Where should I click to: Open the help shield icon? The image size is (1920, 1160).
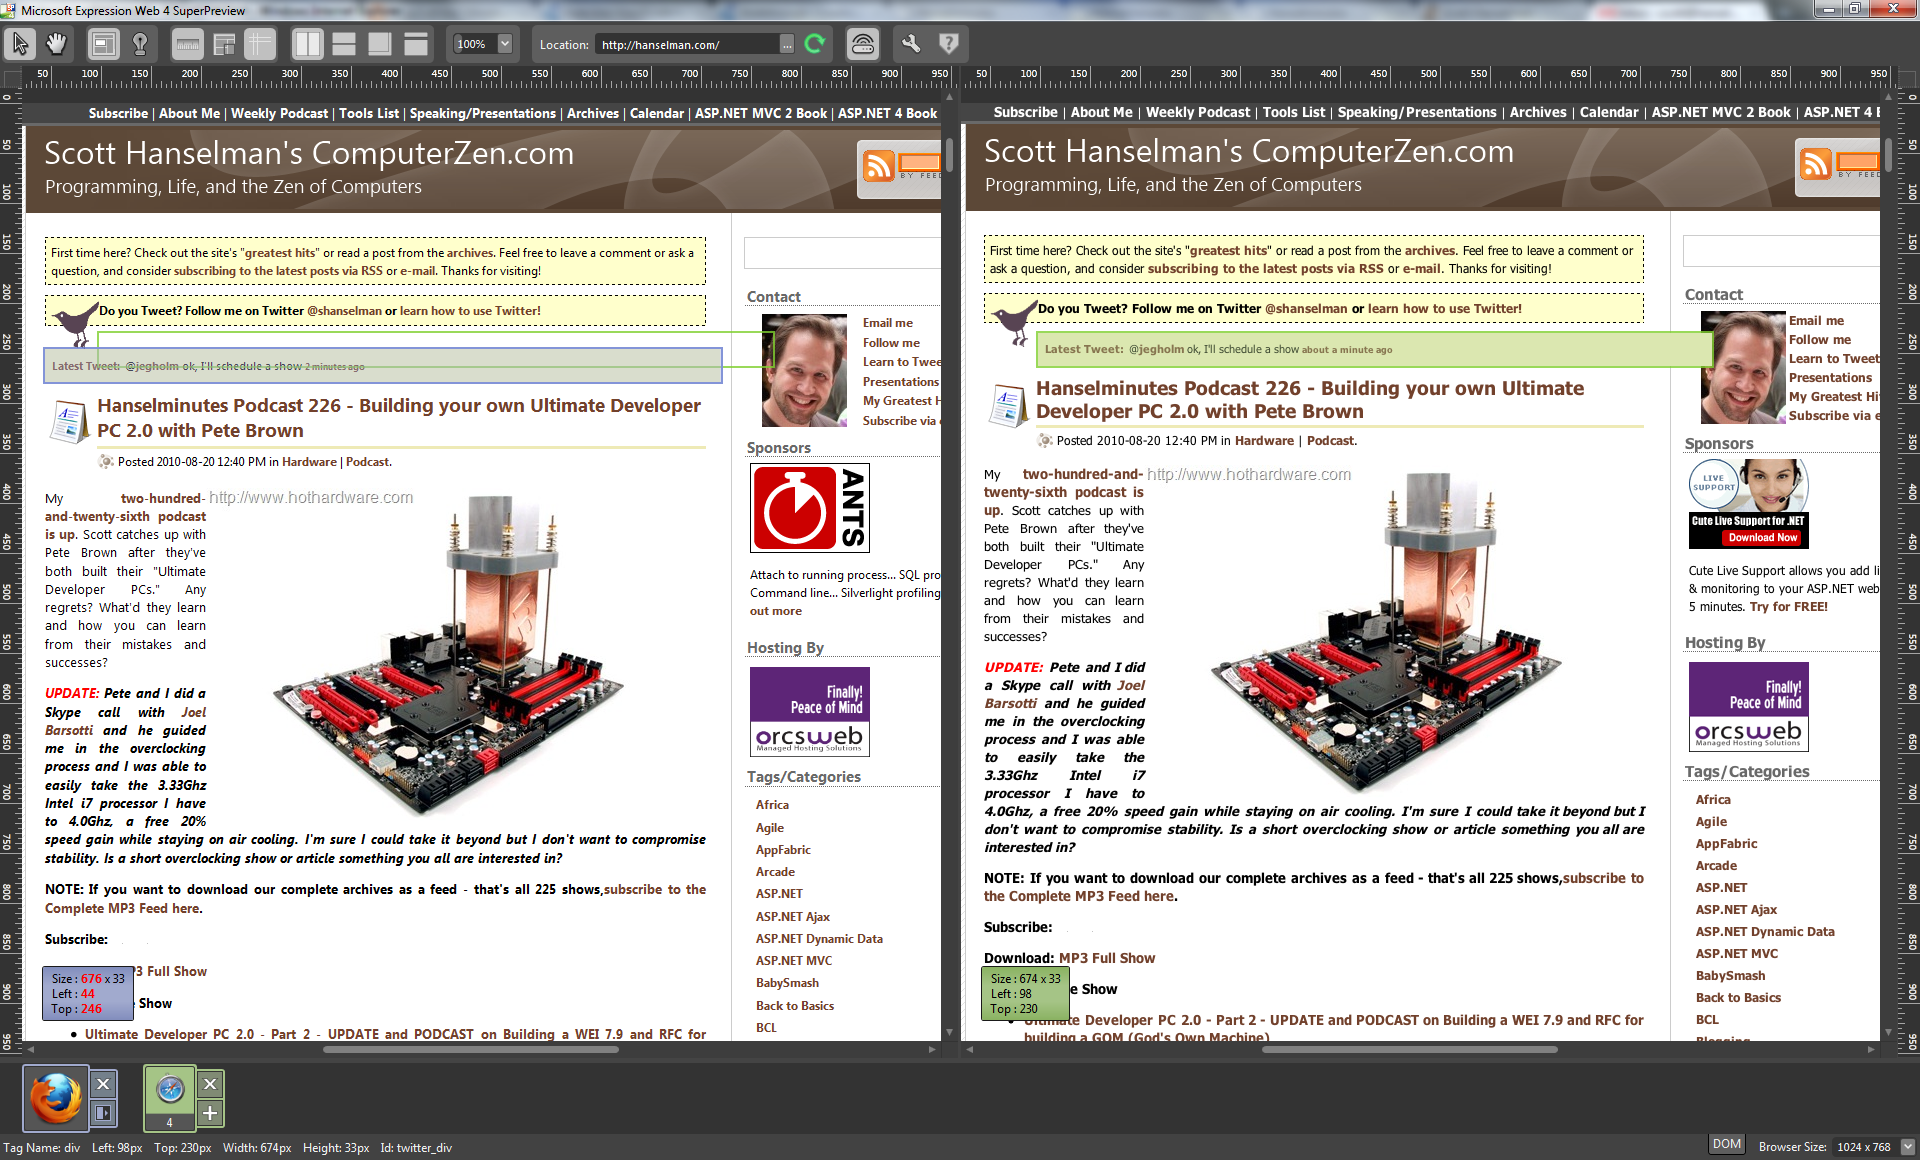pyautogui.click(x=948, y=44)
